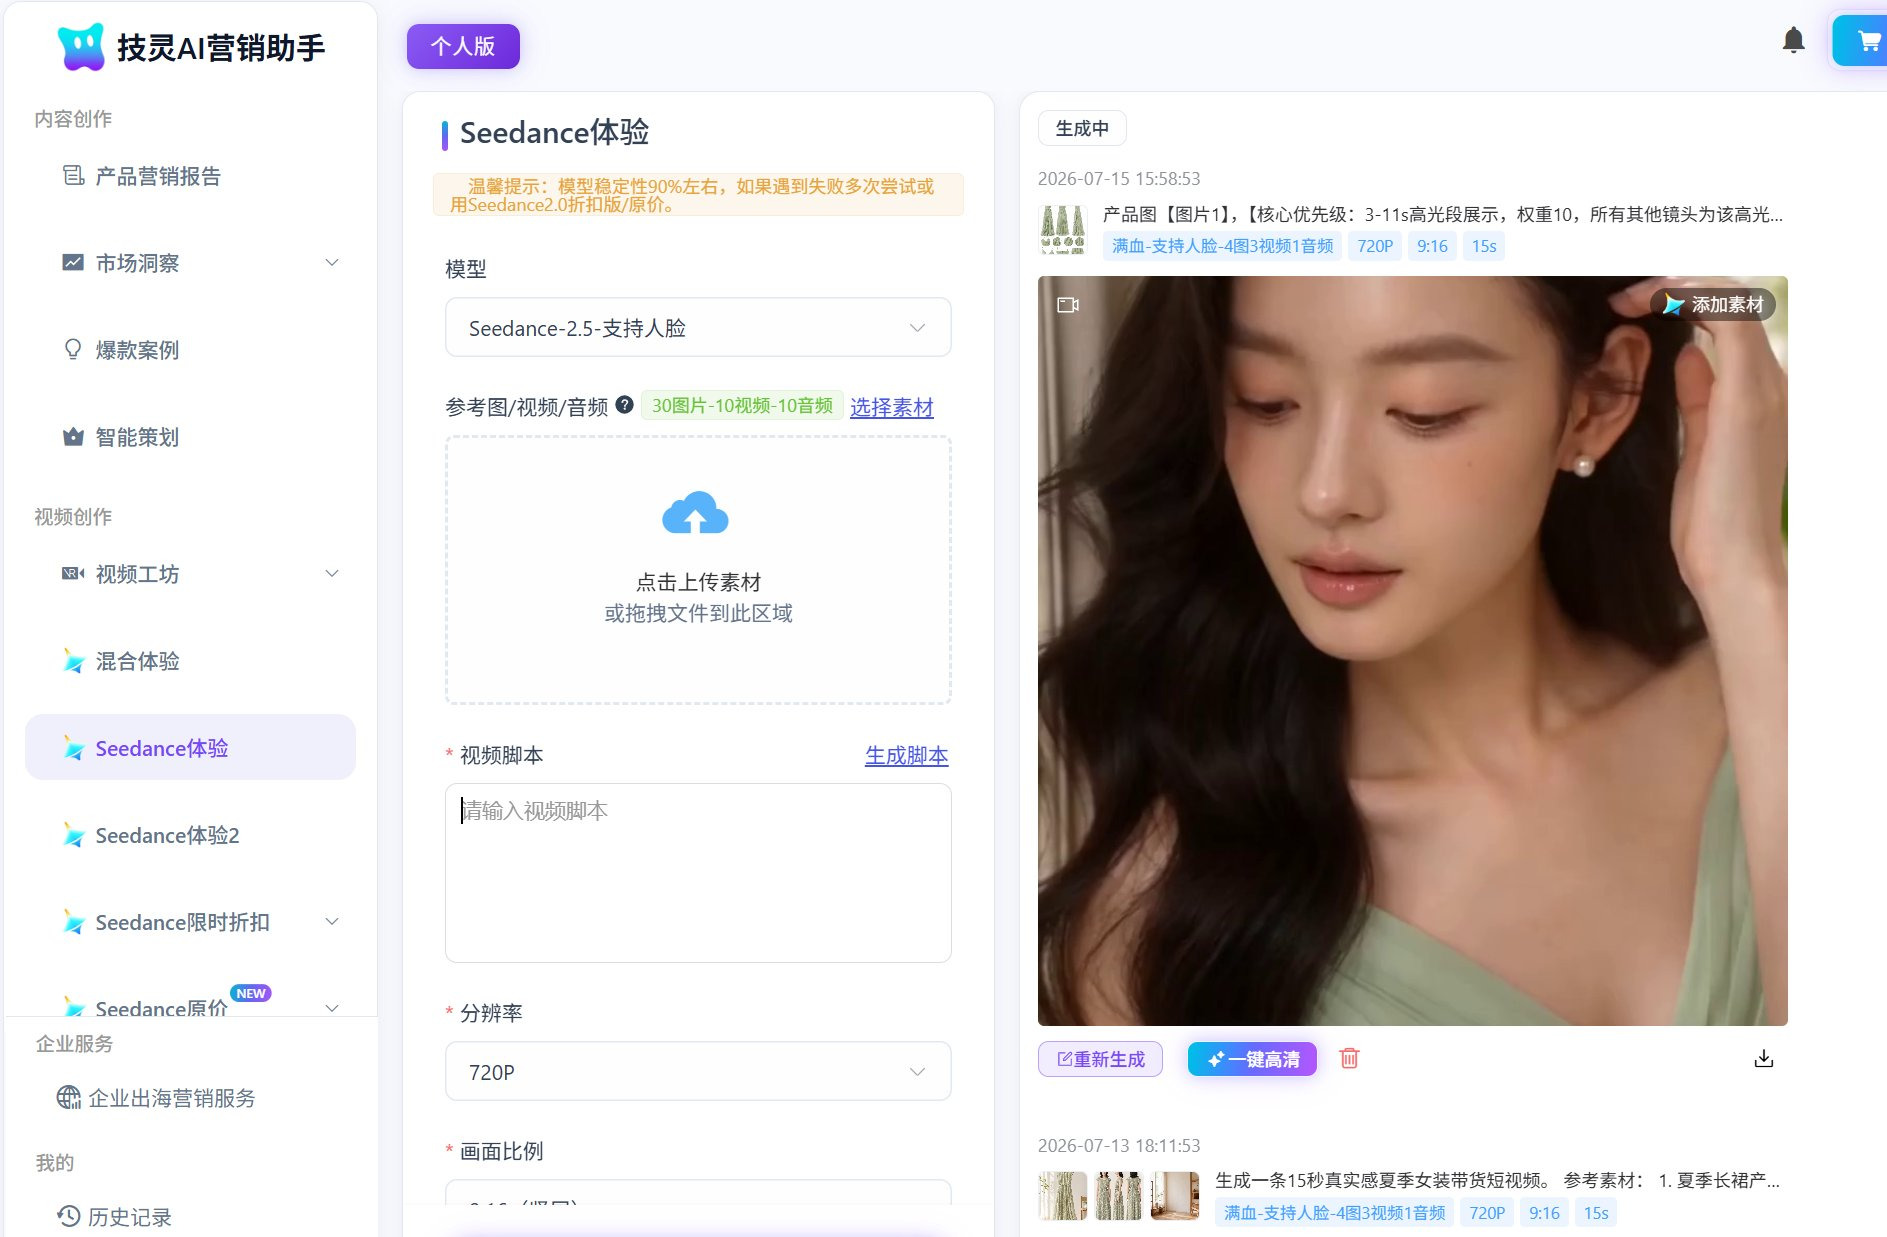
Task: Click the 生成脚本 link
Action: [x=907, y=755]
